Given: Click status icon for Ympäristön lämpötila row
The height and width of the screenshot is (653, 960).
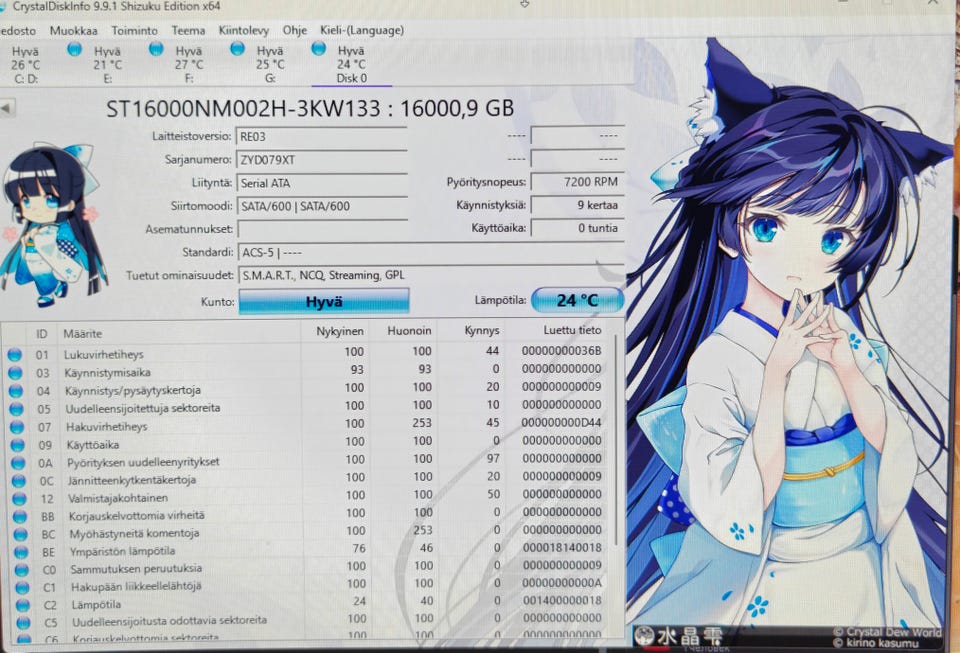Looking at the screenshot, I should point(21,552).
